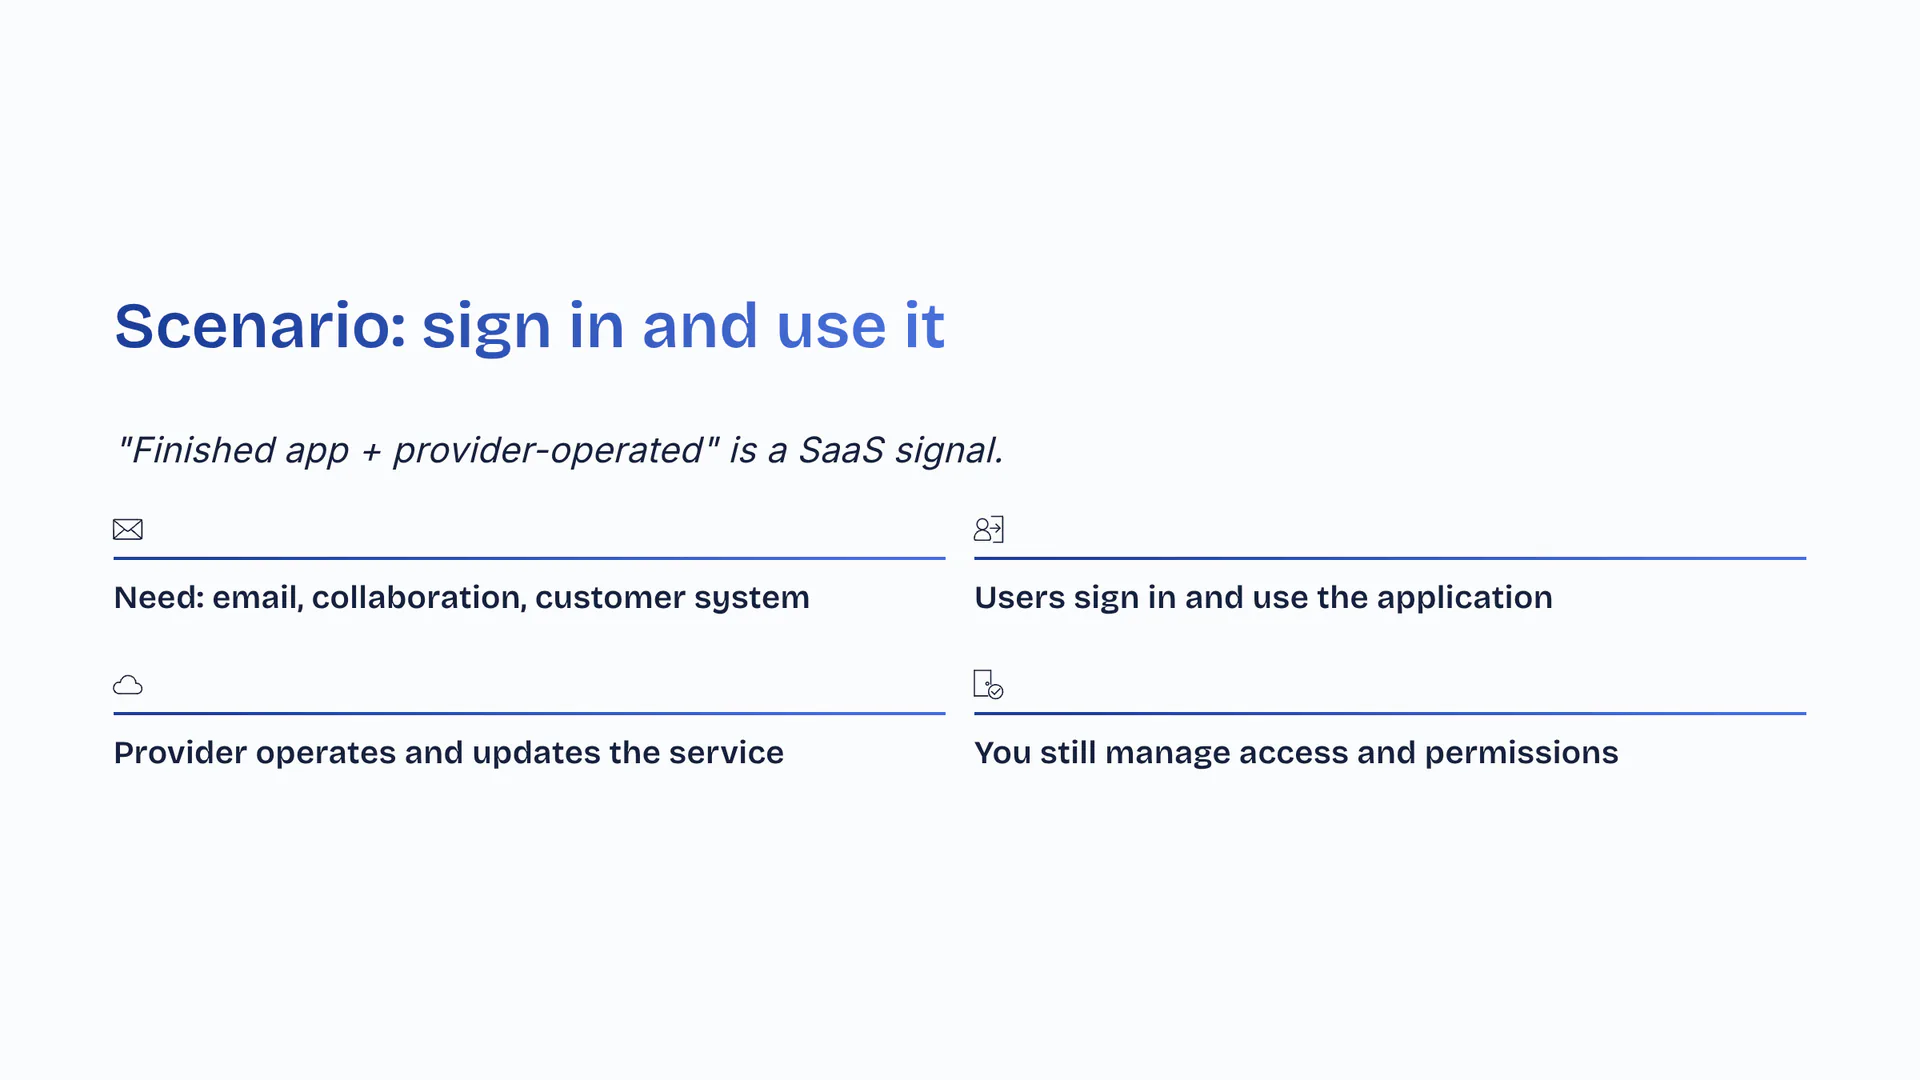
Task: Click the word "SaaS" in the italic subtitle
Action: [840, 451]
